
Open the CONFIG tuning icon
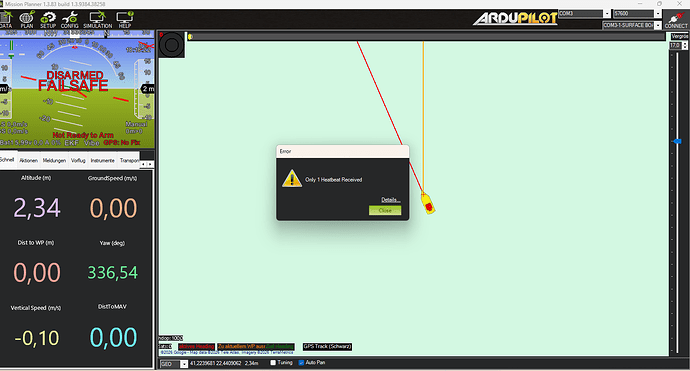click(x=70, y=20)
